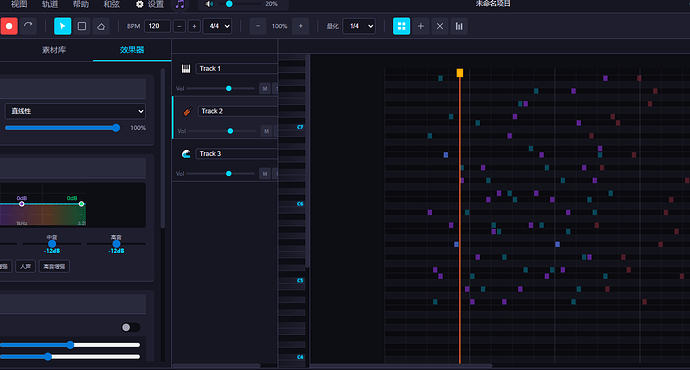
Task: Click the C4 key on piano roll
Action: [292, 357]
